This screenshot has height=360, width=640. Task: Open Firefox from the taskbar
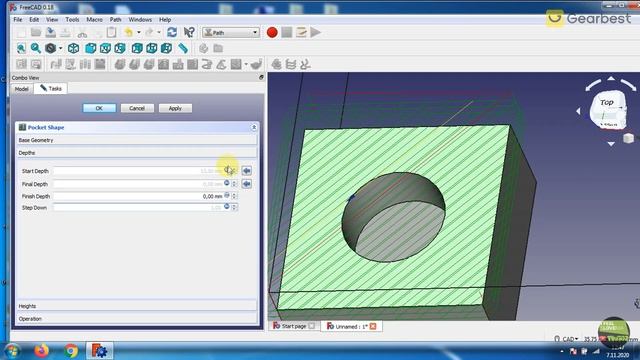[x=41, y=350]
